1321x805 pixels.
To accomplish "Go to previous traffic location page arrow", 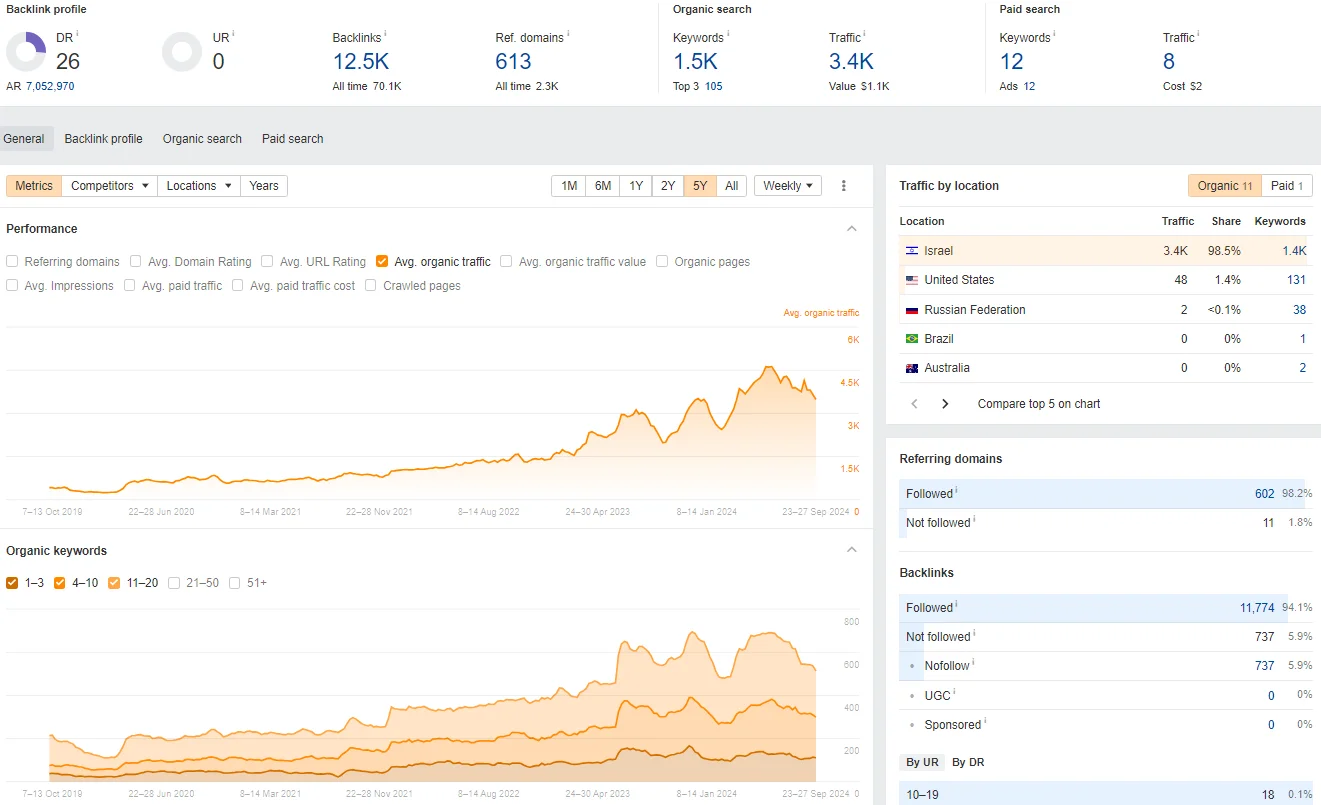I will (914, 404).
